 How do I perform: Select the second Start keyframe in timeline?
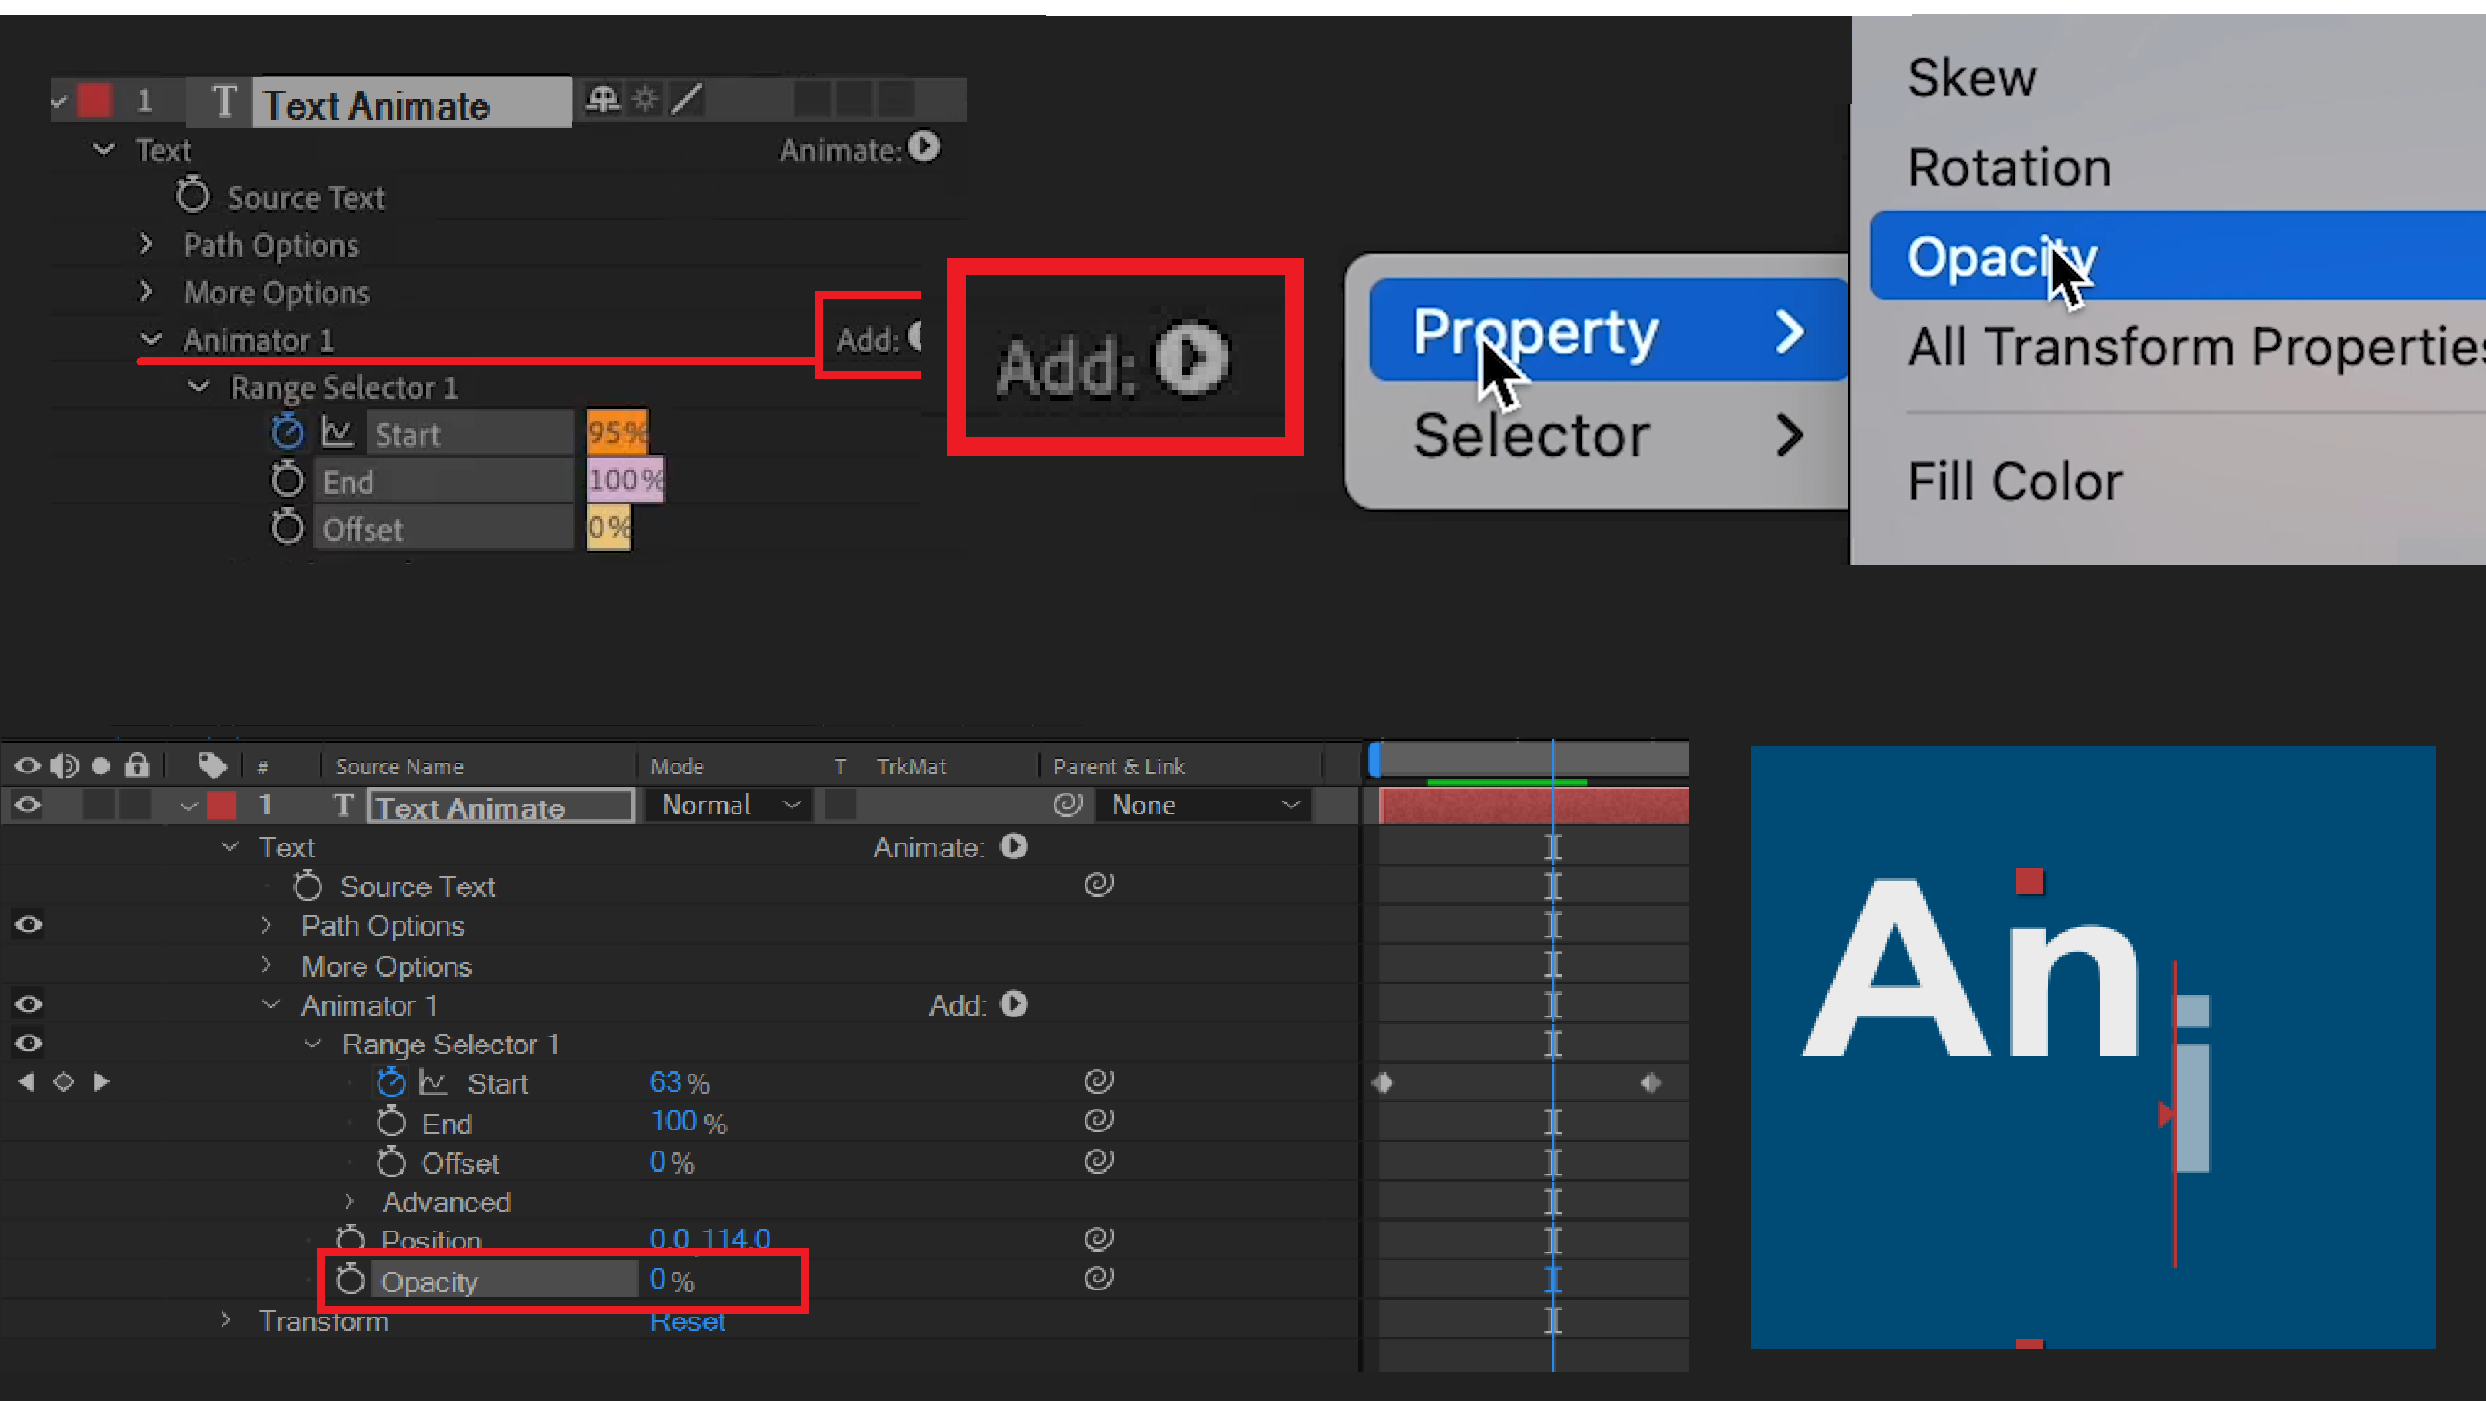[1650, 1083]
